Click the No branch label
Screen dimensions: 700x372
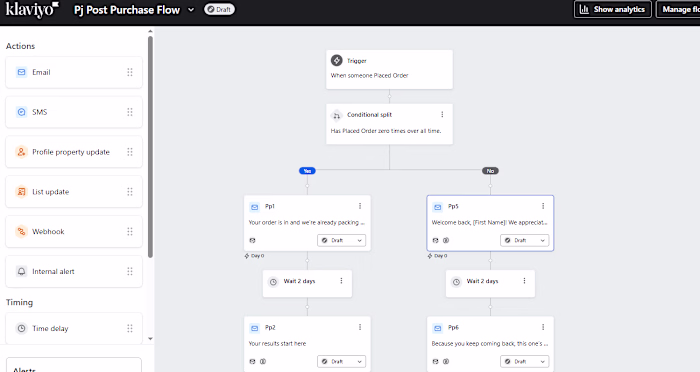490,171
